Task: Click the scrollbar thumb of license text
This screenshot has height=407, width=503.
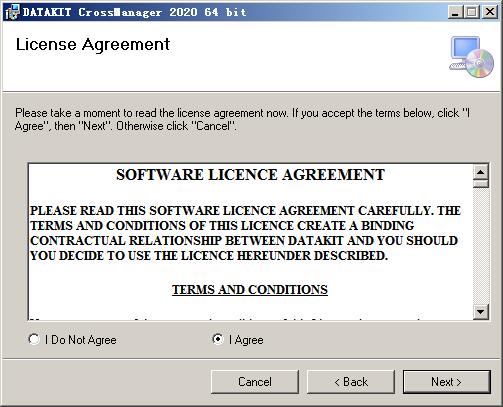Action: [481, 184]
